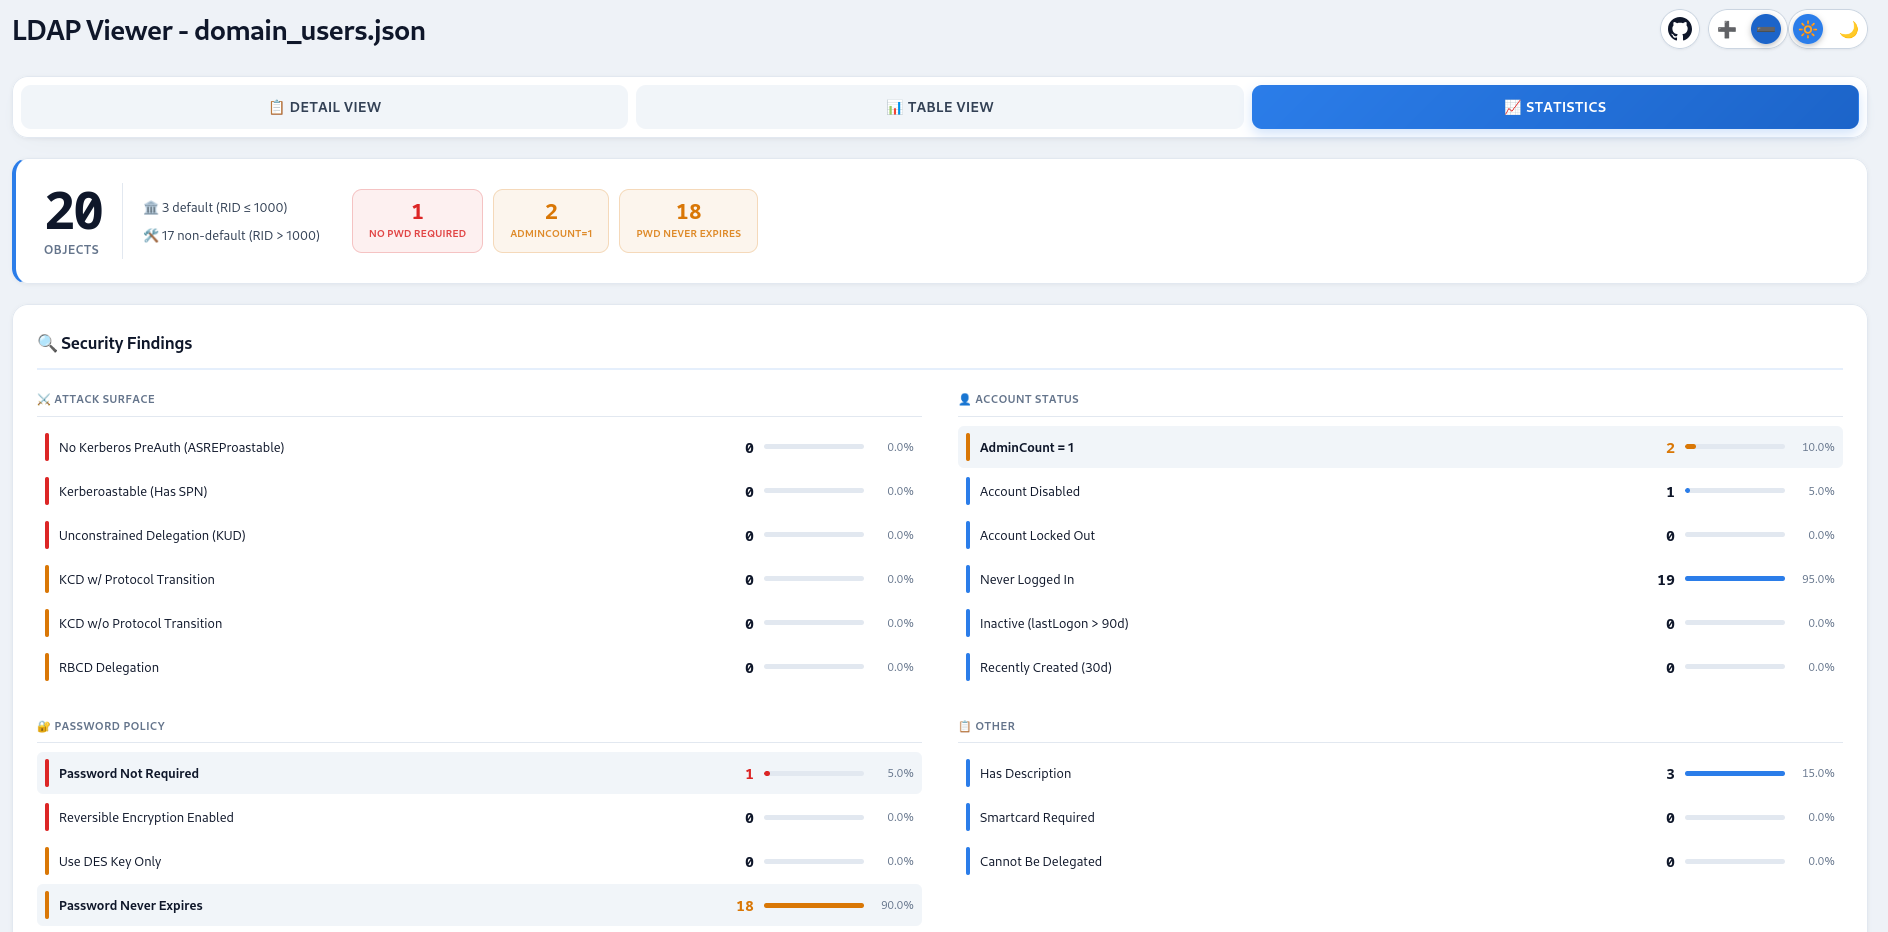Select the Account Locked Out row
The width and height of the screenshot is (1888, 932).
pyautogui.click(x=1400, y=535)
